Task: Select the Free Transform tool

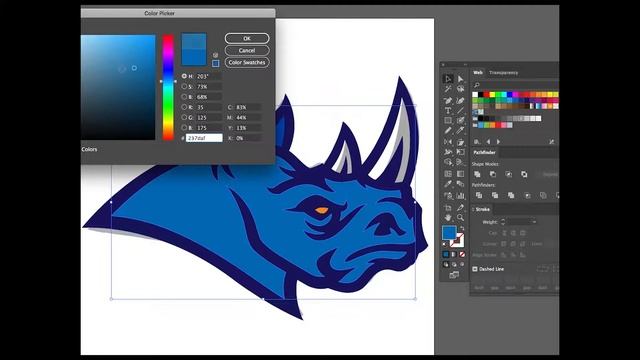Action: [x=460, y=152]
